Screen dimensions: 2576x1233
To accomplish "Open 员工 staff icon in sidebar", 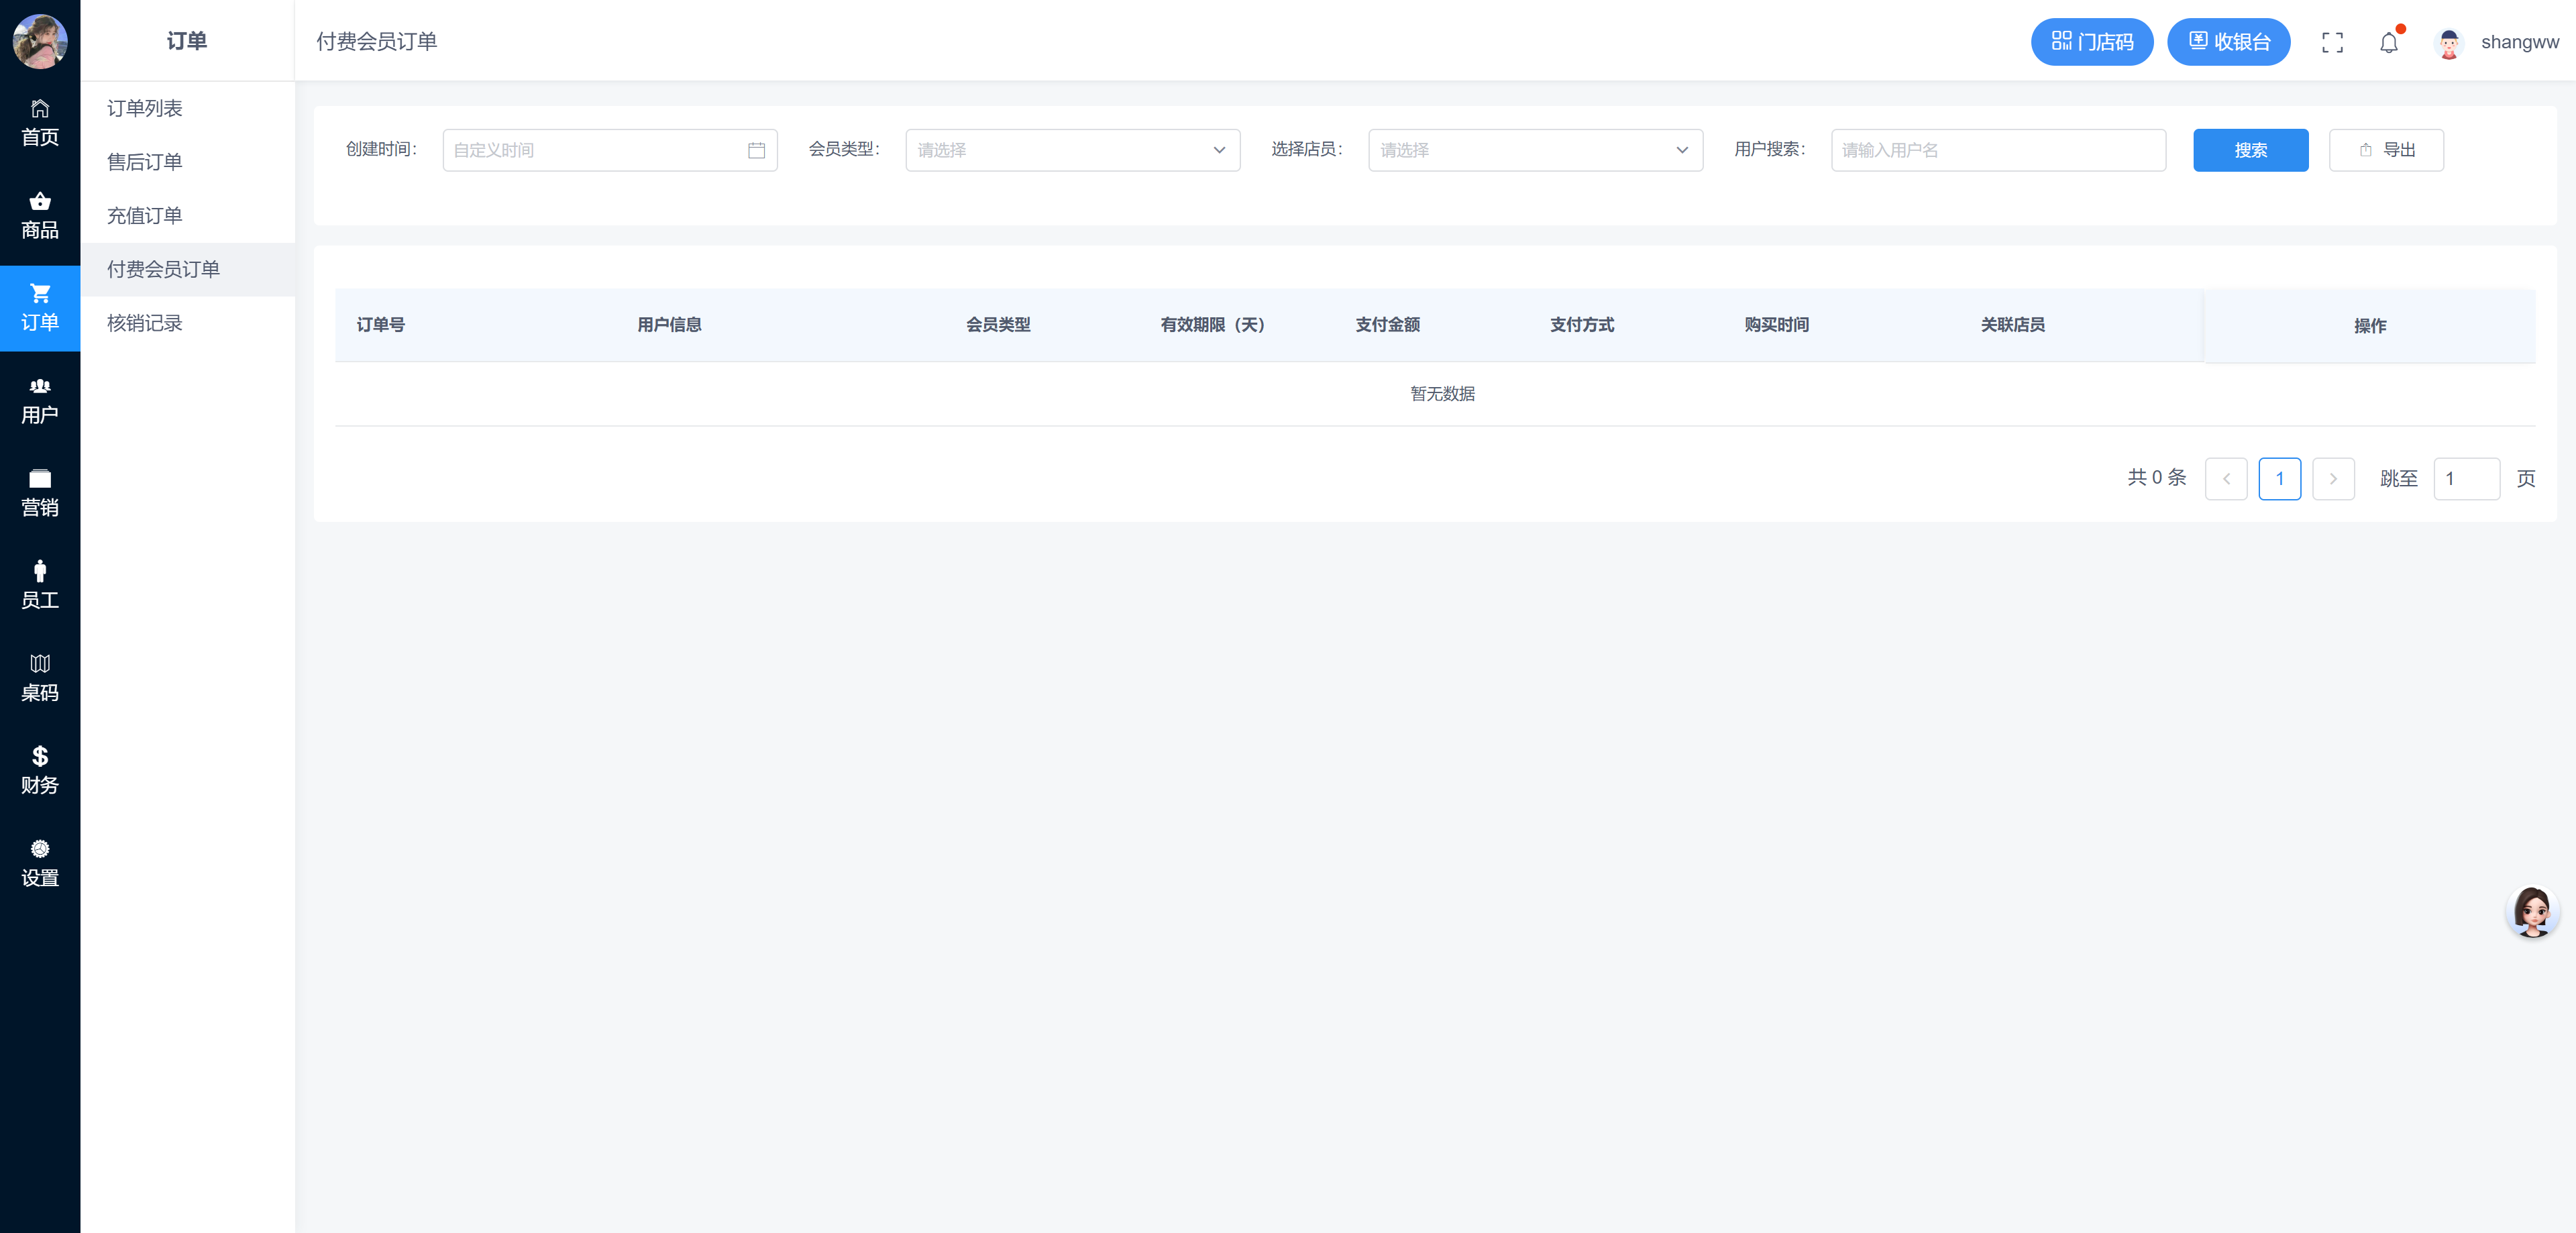I will point(40,585).
